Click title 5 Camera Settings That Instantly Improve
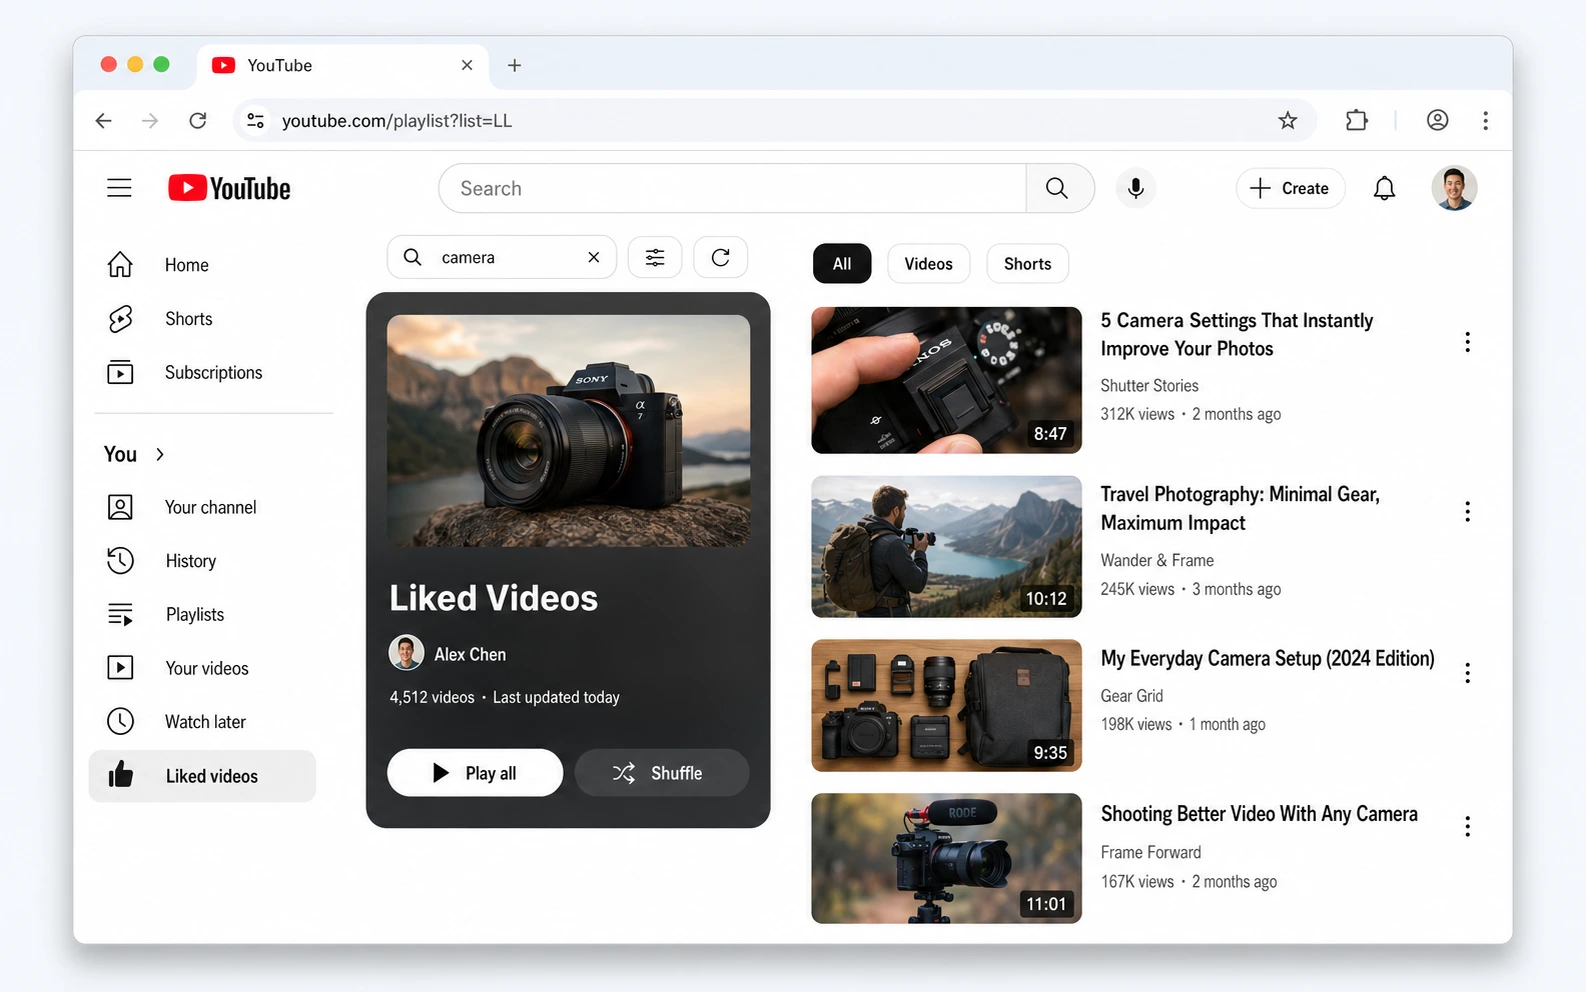Viewport: 1586px width, 992px height. [1236, 334]
